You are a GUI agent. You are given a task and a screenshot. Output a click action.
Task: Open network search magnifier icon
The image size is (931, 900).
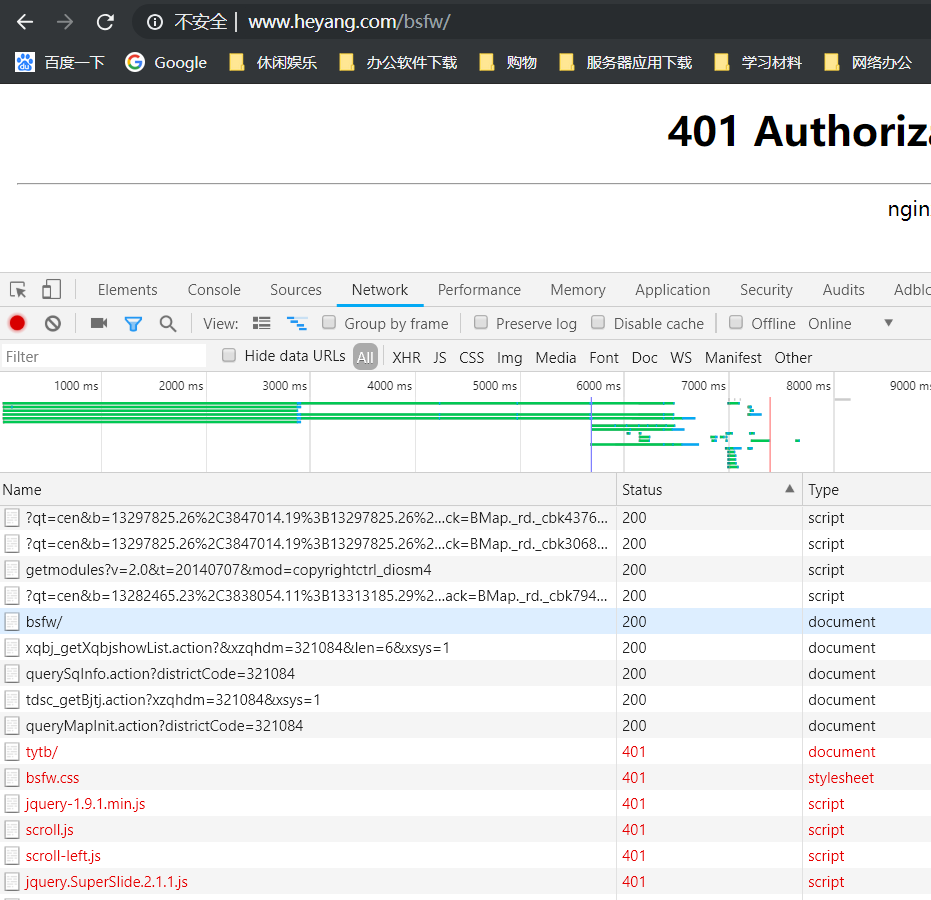coord(168,324)
